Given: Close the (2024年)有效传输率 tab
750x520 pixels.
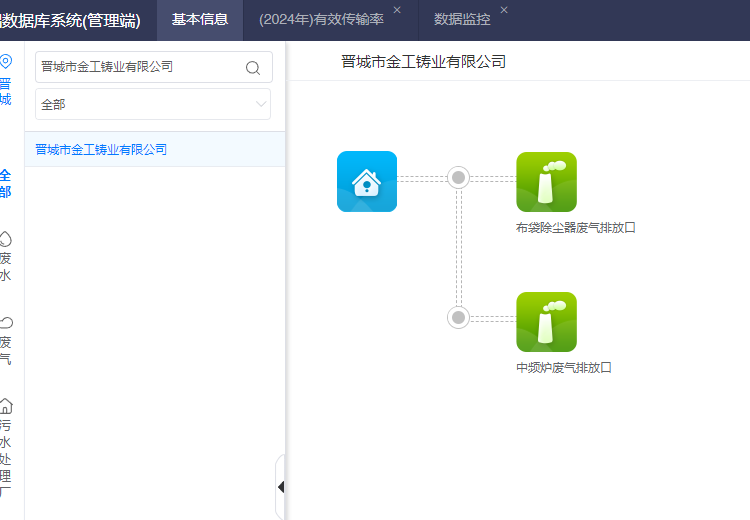Looking at the screenshot, I should tap(397, 10).
